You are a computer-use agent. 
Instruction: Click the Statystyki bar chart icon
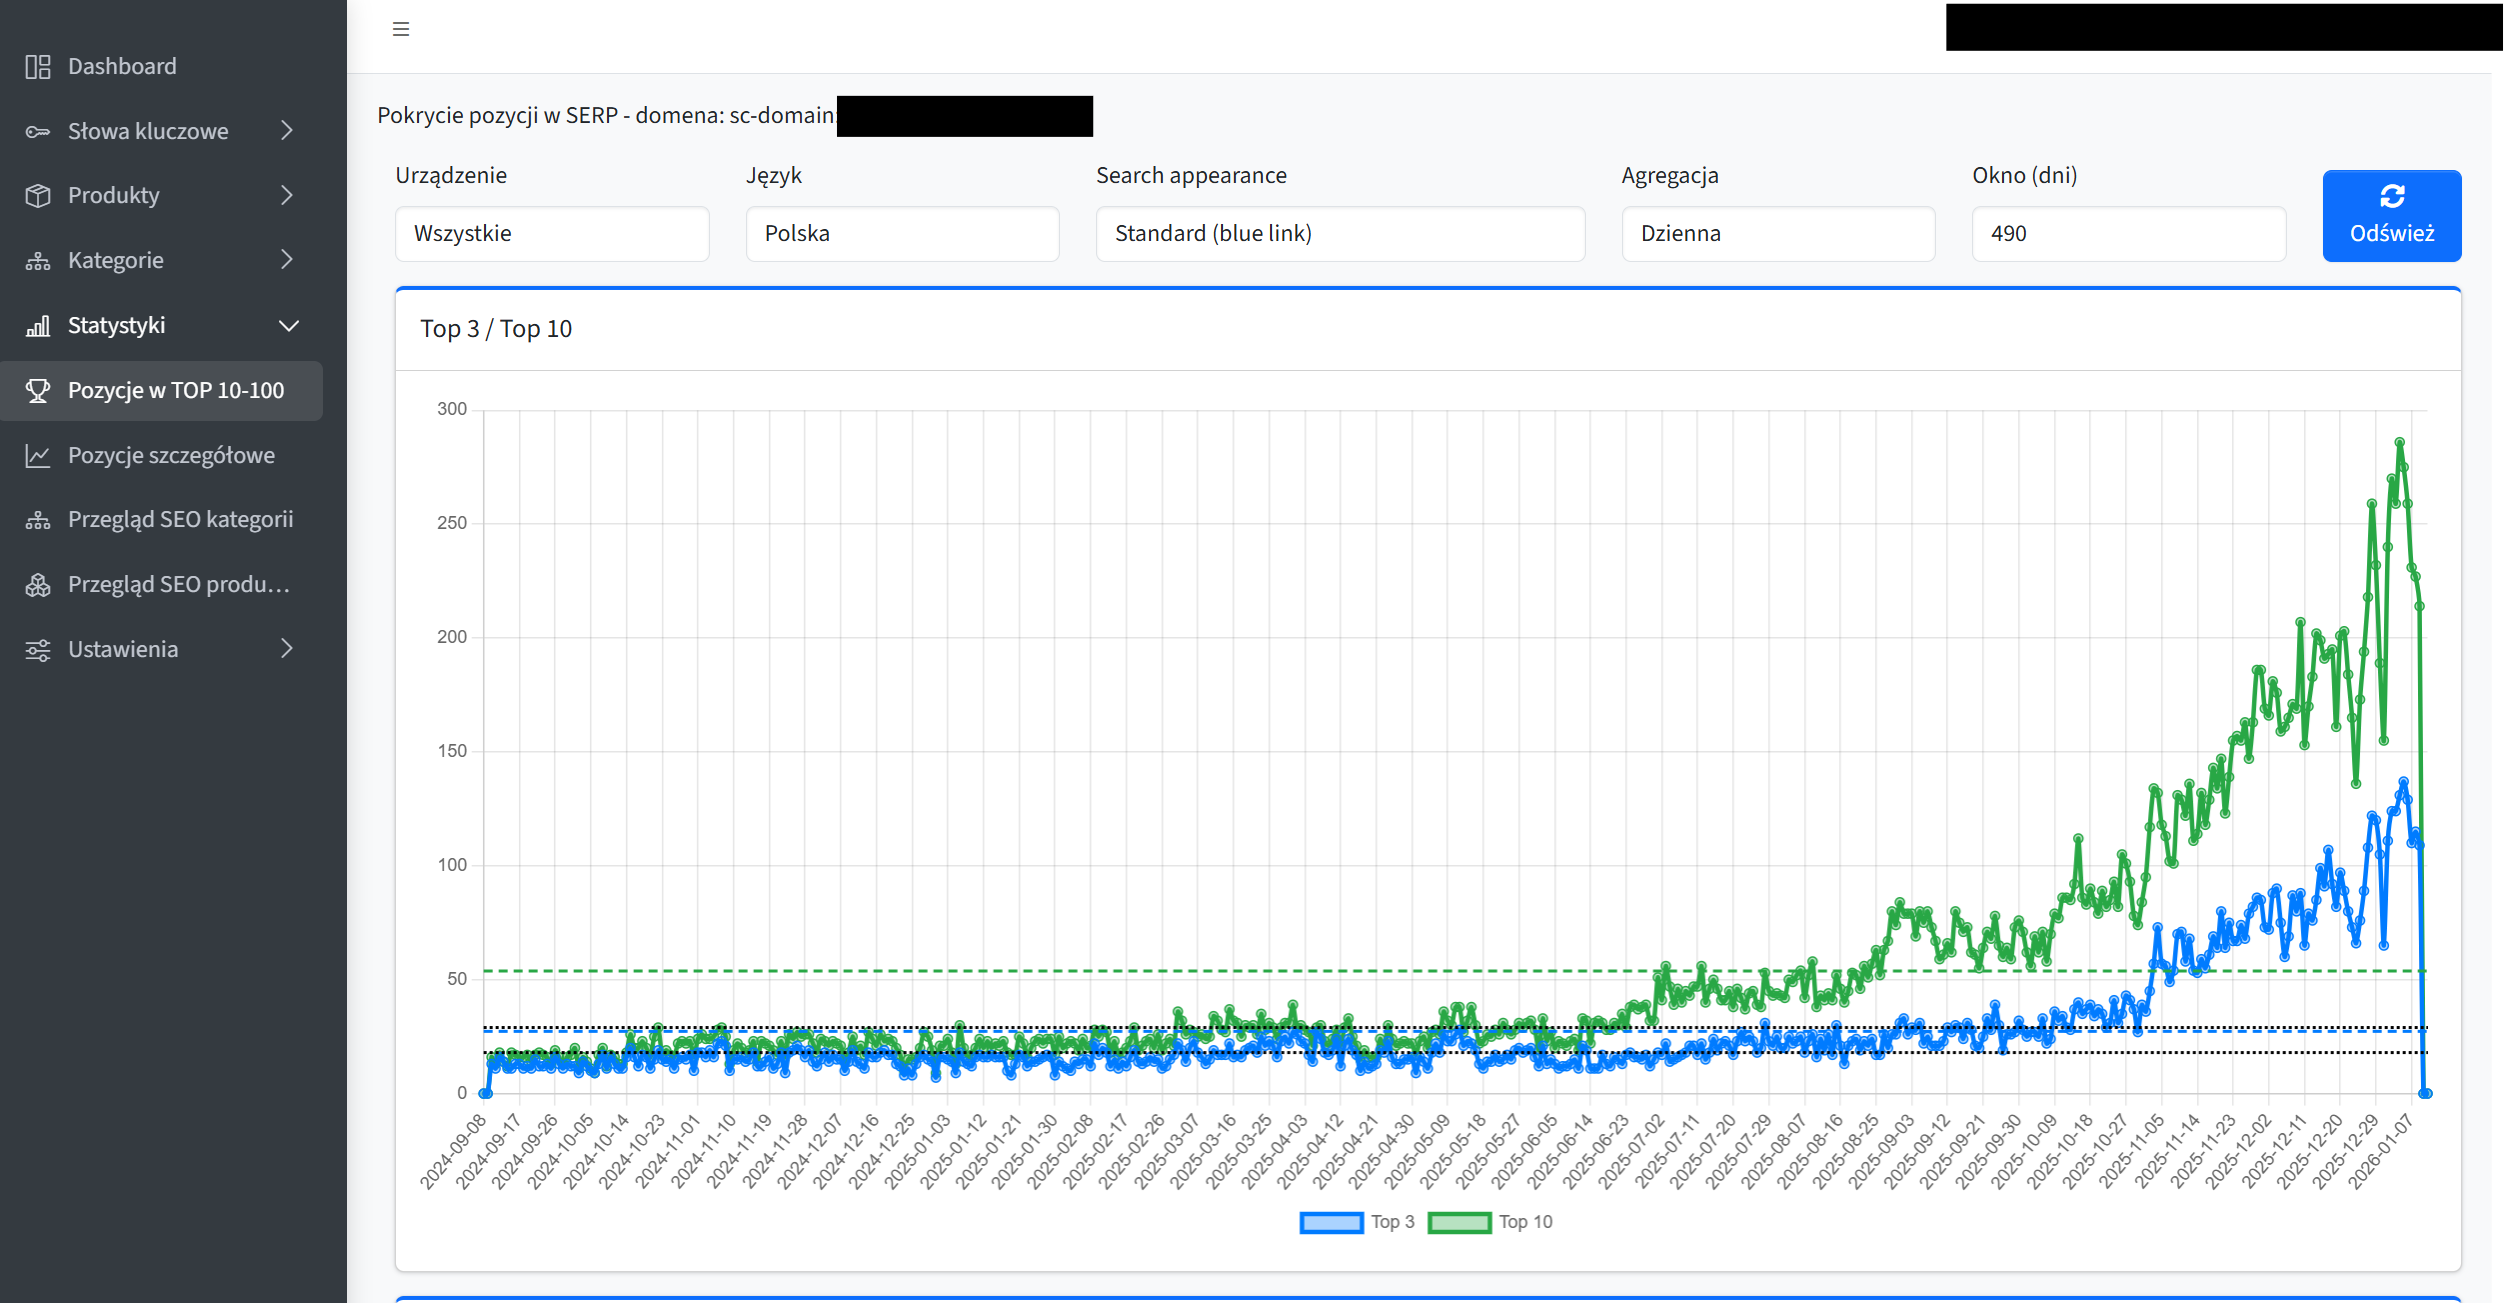pos(38,326)
